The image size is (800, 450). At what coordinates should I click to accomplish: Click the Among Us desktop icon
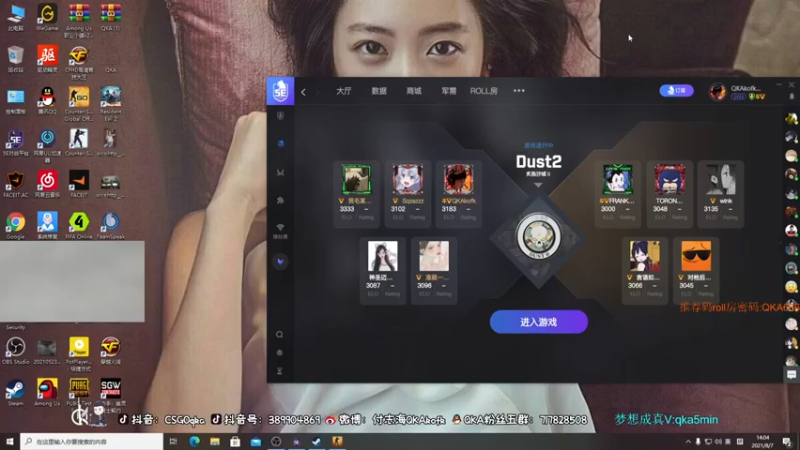47,392
